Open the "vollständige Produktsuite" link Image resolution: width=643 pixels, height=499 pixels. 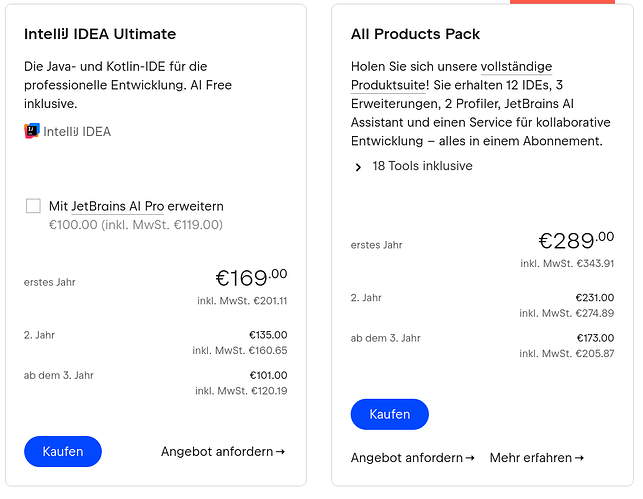coord(451,75)
